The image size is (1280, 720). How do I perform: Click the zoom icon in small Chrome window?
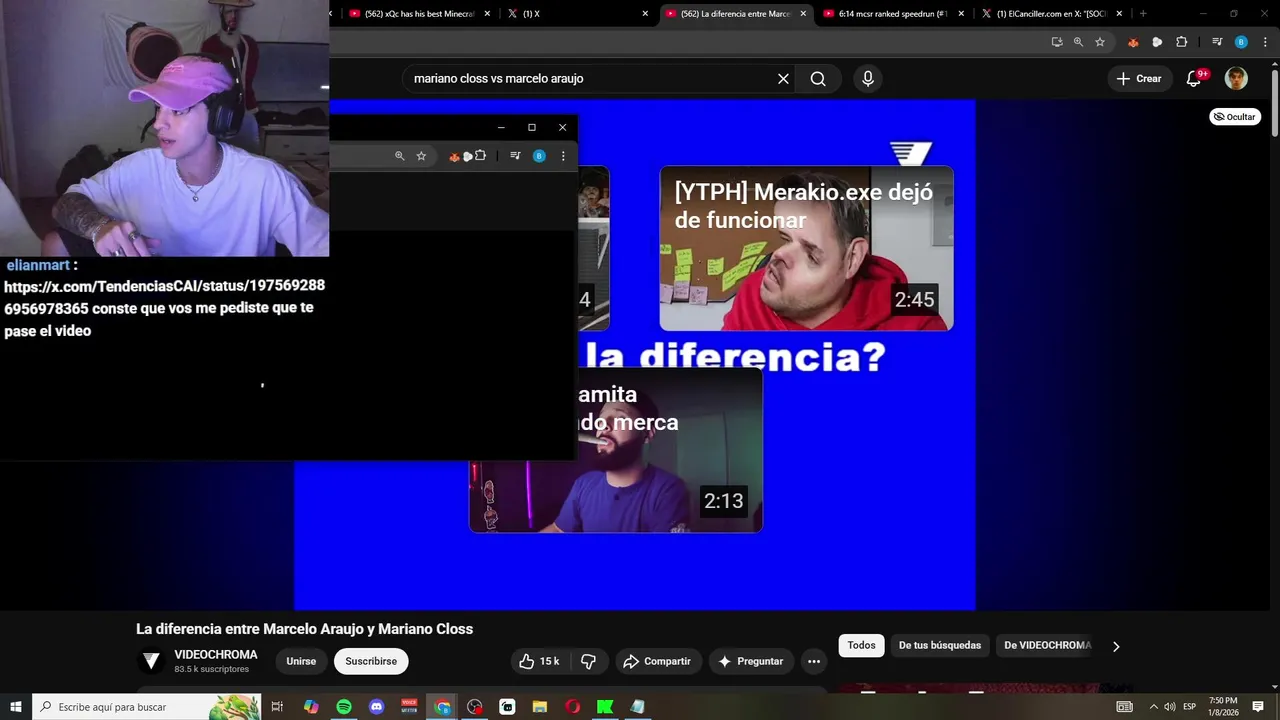[399, 156]
